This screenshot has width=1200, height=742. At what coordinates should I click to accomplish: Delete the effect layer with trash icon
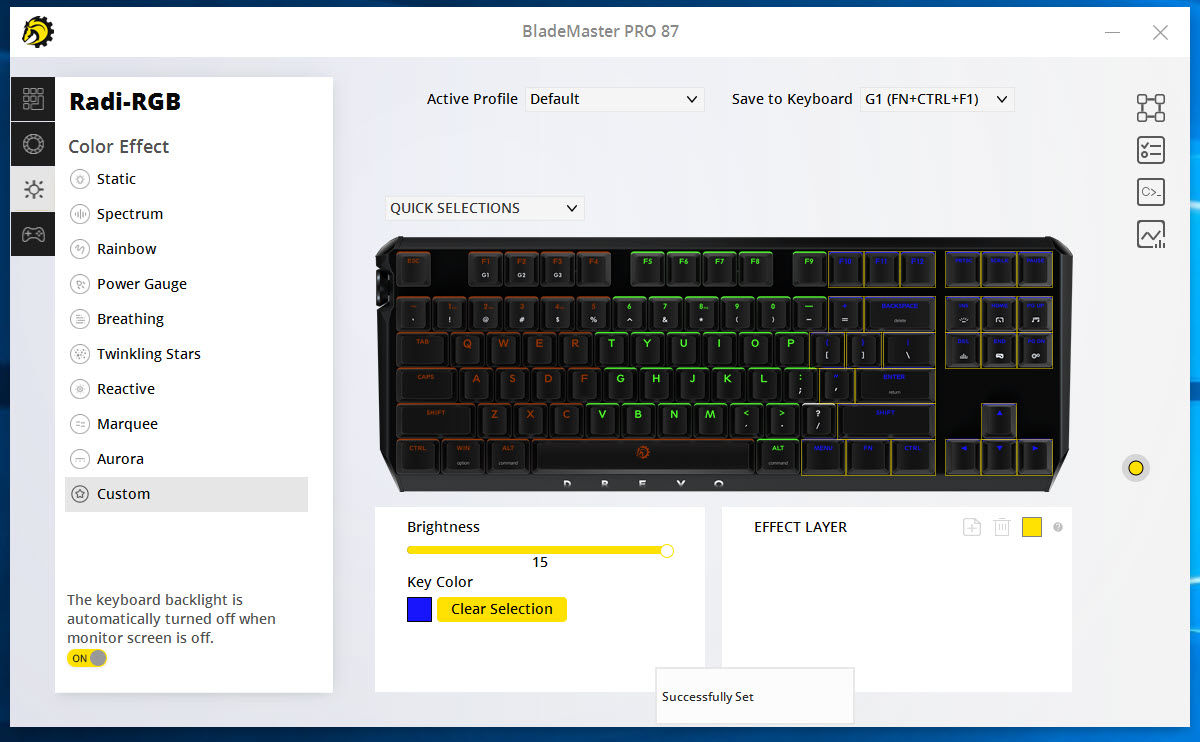point(1002,527)
